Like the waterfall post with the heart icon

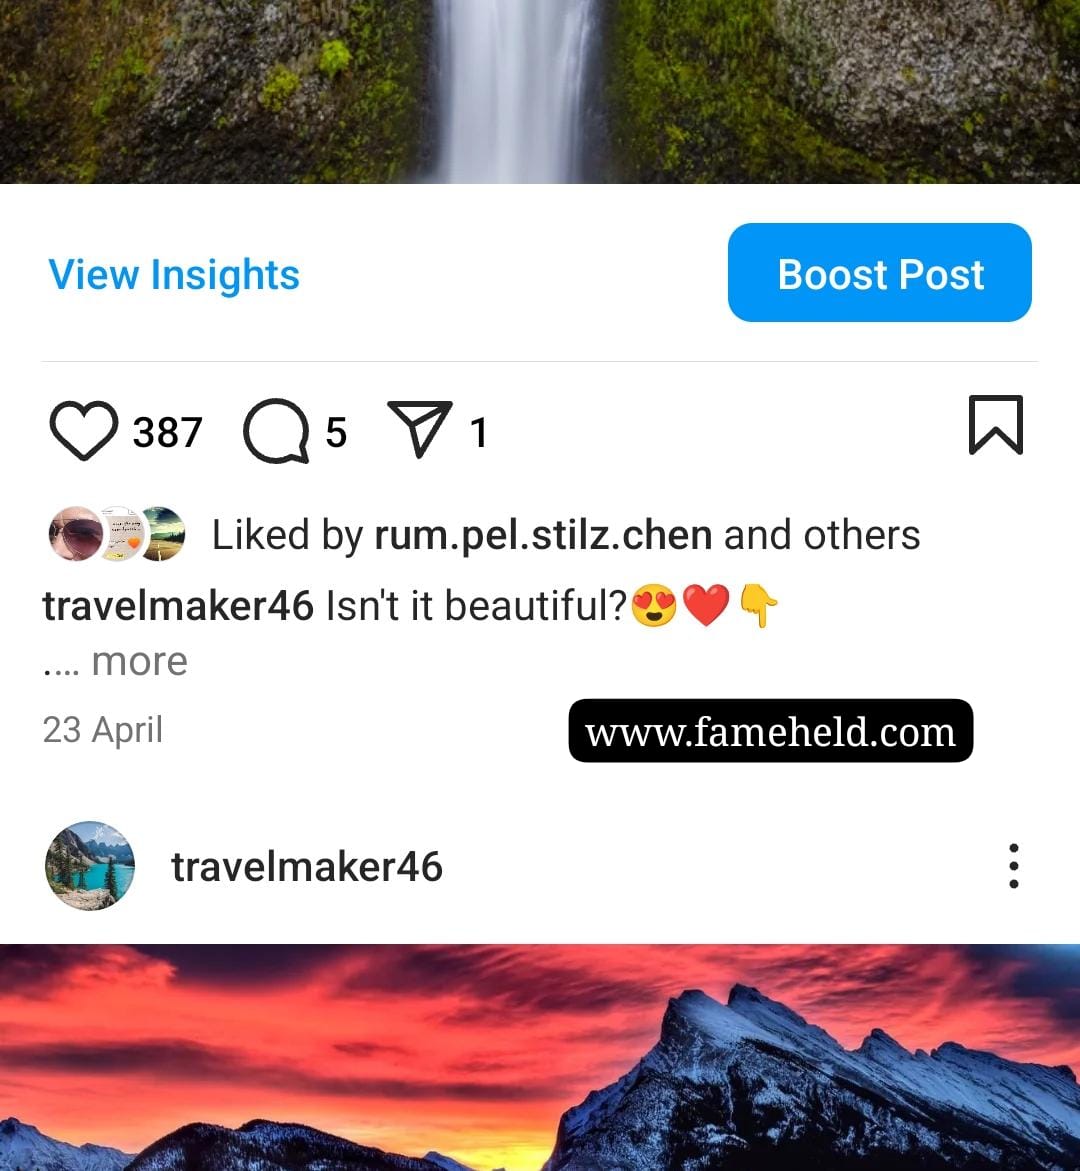(84, 431)
